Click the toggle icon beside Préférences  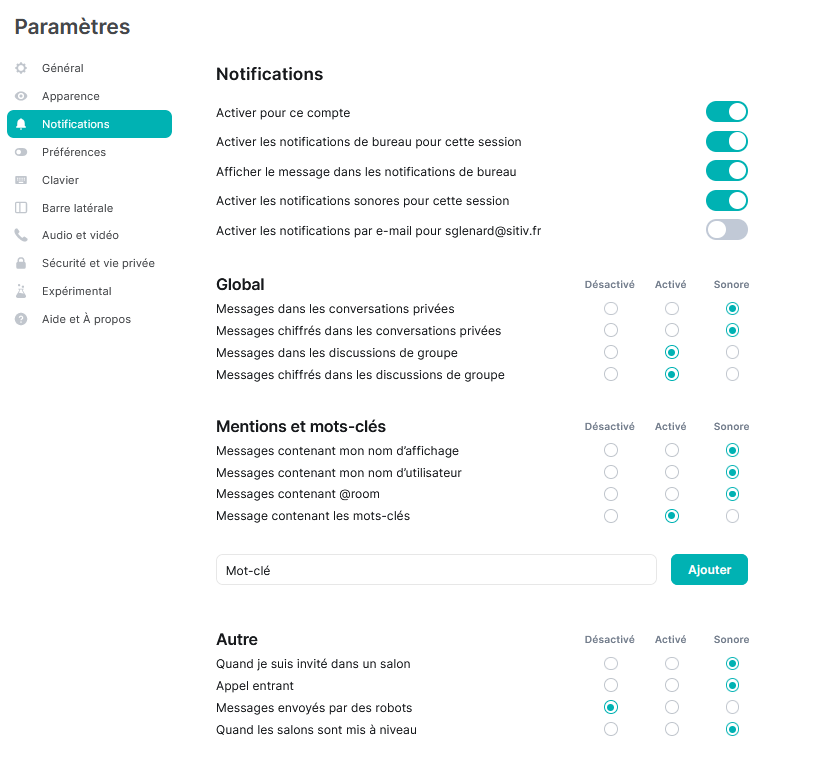21,152
